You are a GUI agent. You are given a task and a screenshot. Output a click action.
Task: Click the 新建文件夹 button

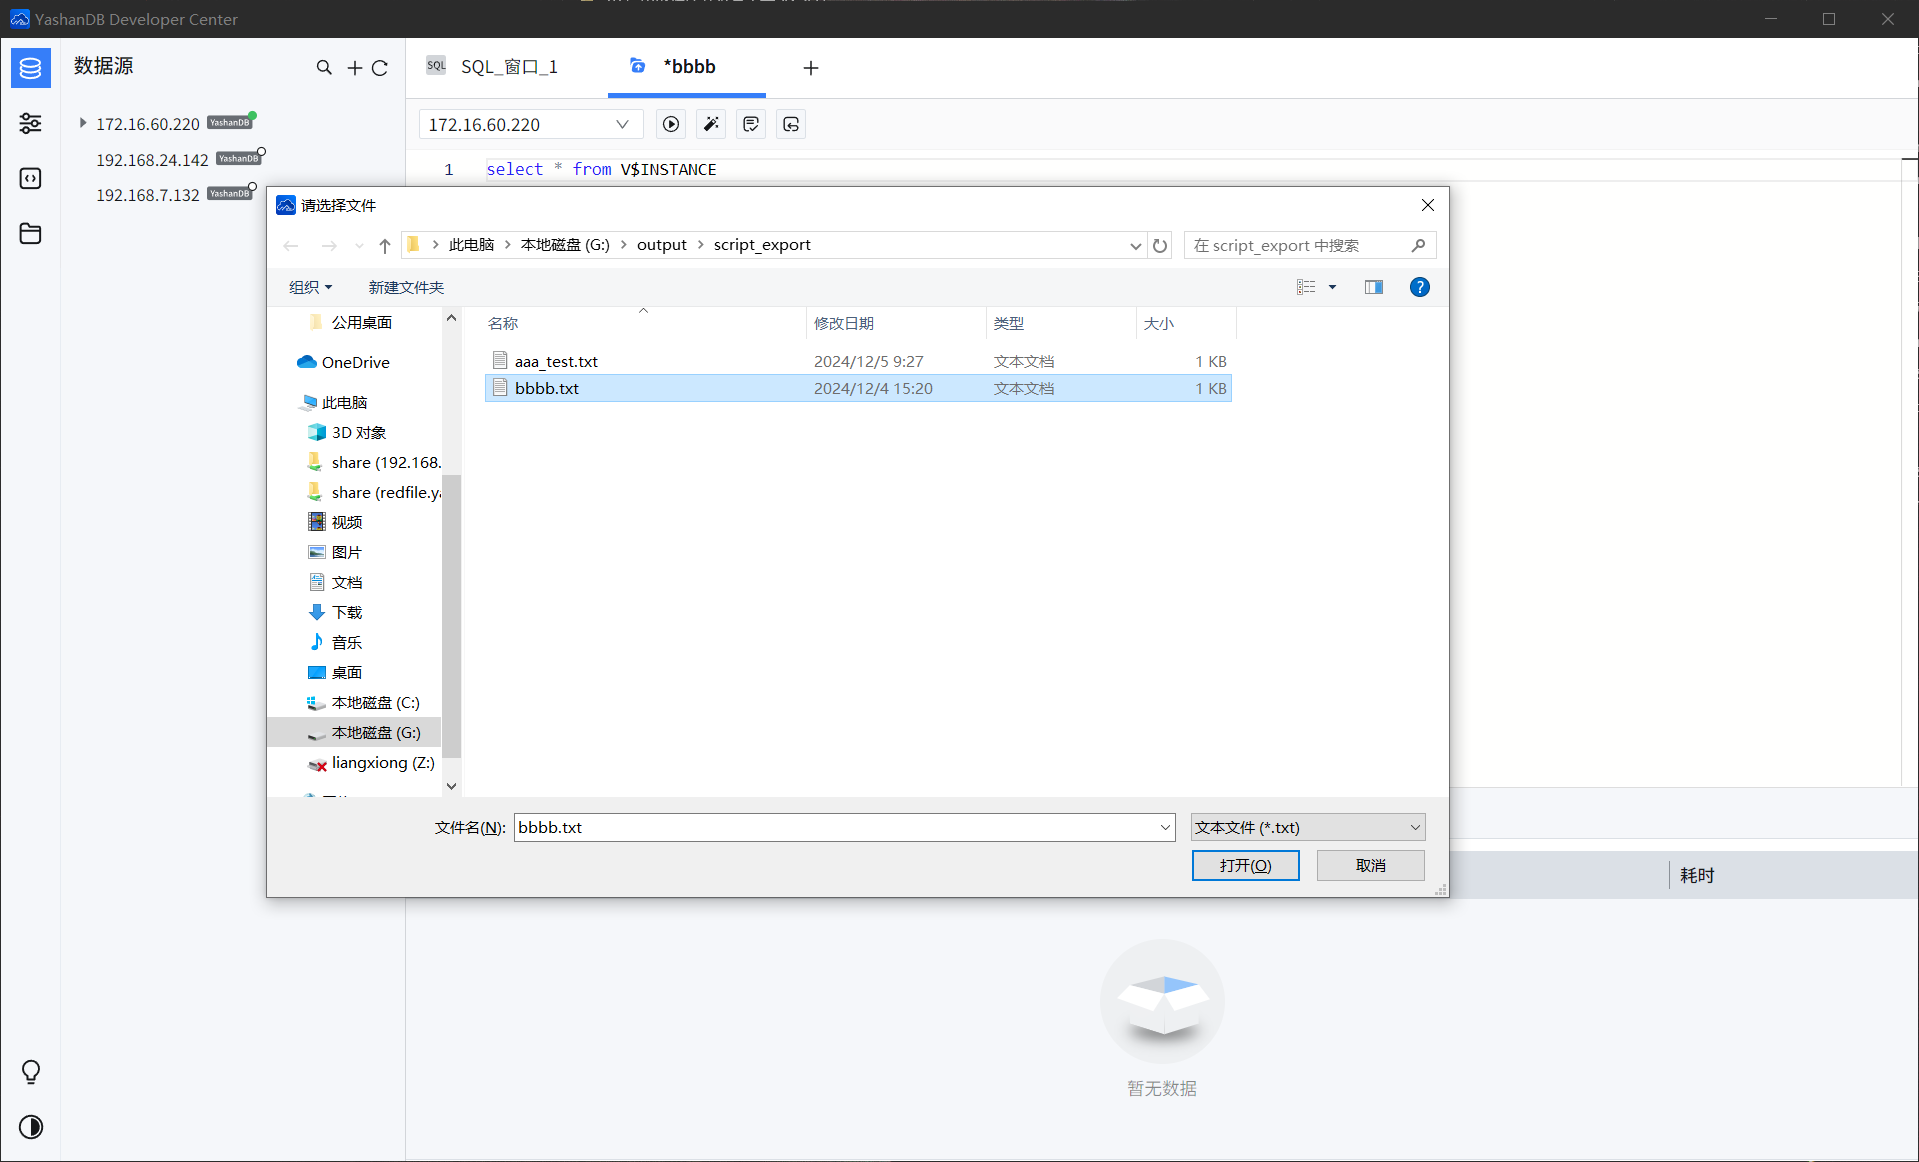[x=406, y=287]
